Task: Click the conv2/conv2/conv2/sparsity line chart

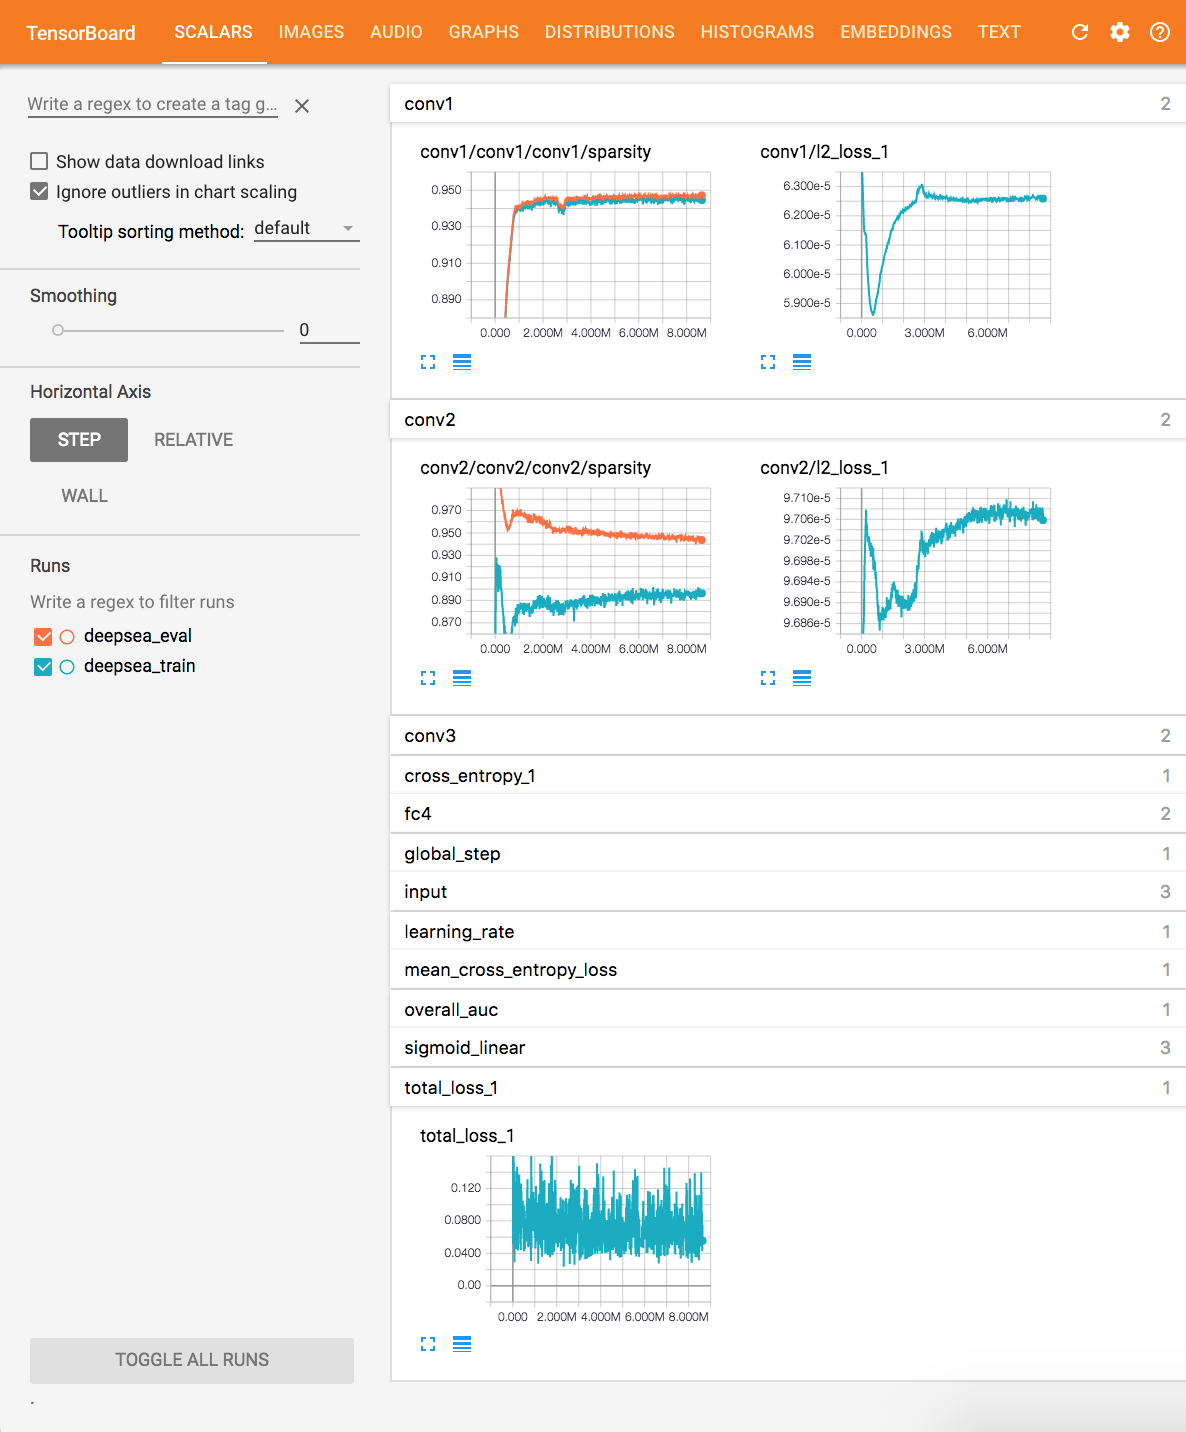Action: [590, 561]
